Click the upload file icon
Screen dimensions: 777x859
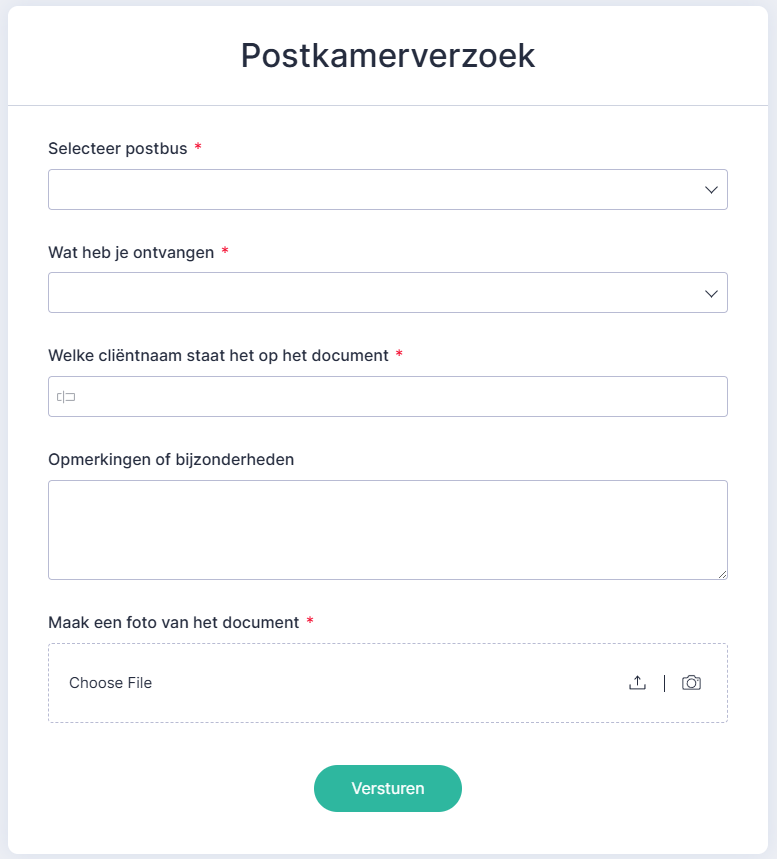point(637,683)
